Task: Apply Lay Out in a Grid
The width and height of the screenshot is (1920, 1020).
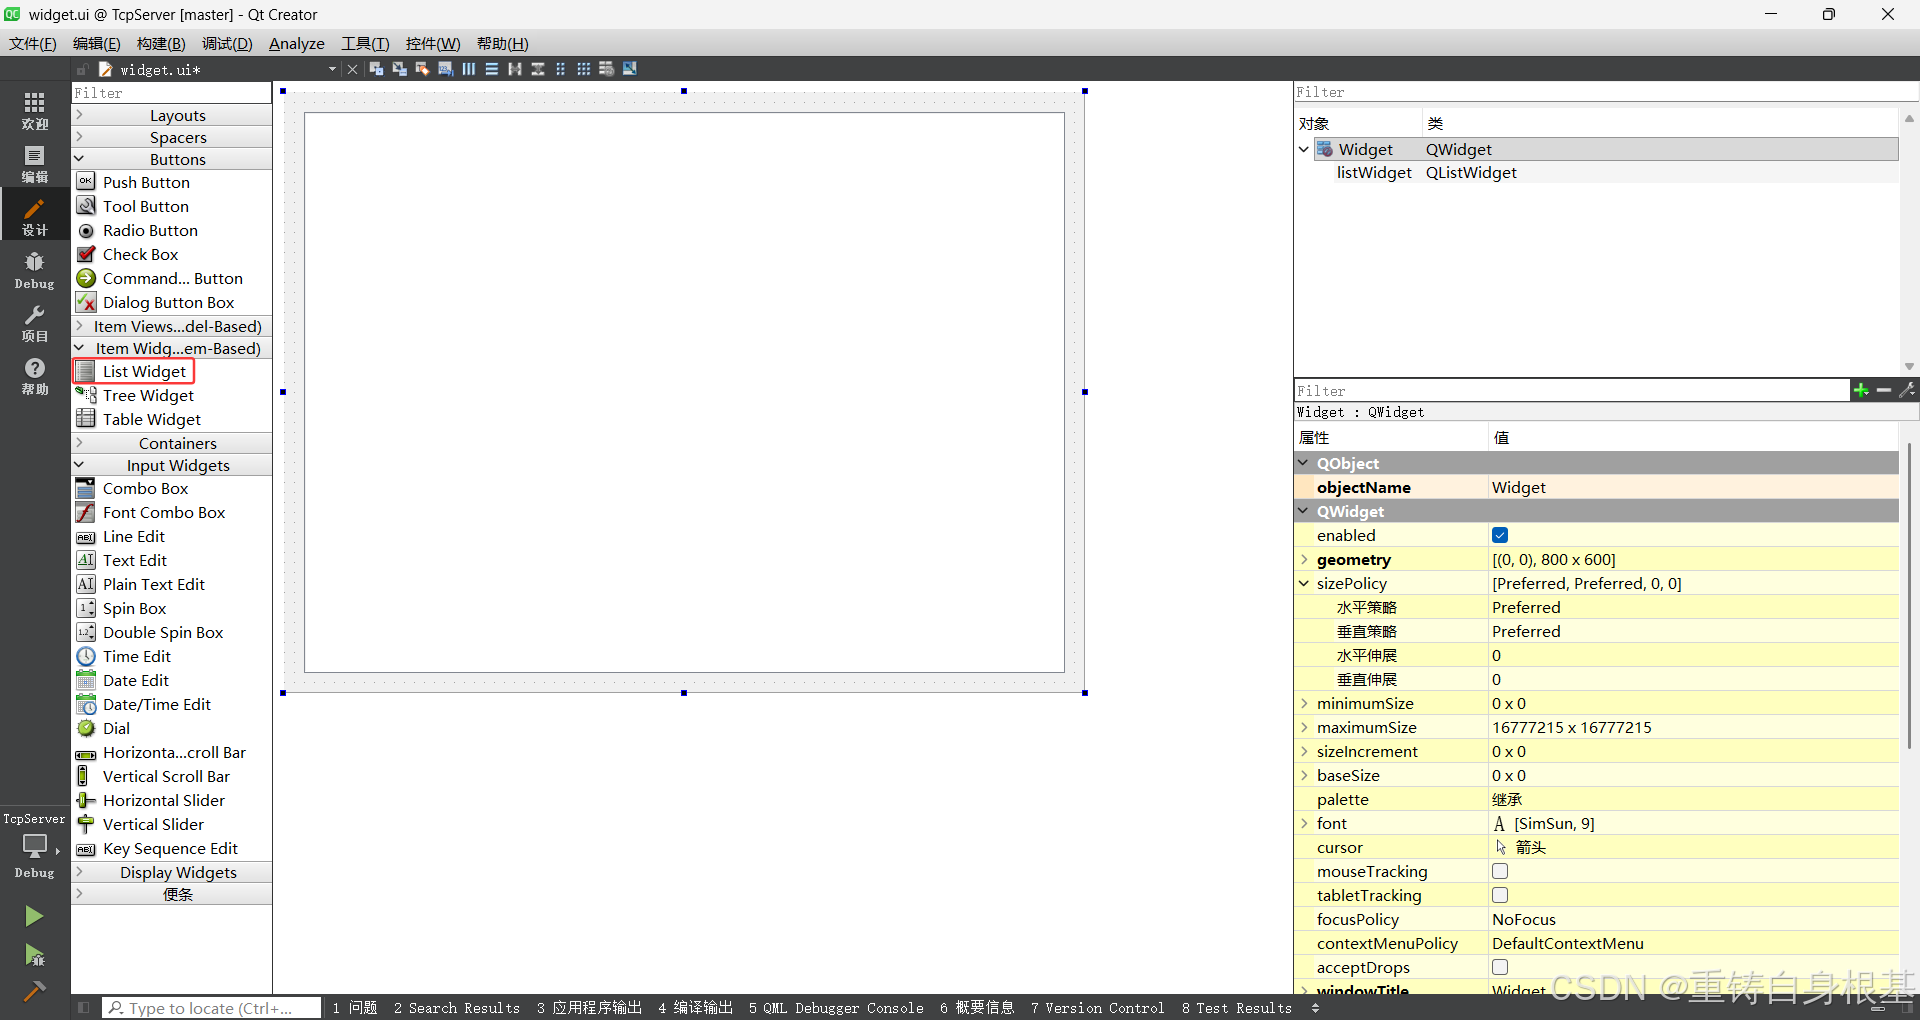Action: pyautogui.click(x=583, y=69)
